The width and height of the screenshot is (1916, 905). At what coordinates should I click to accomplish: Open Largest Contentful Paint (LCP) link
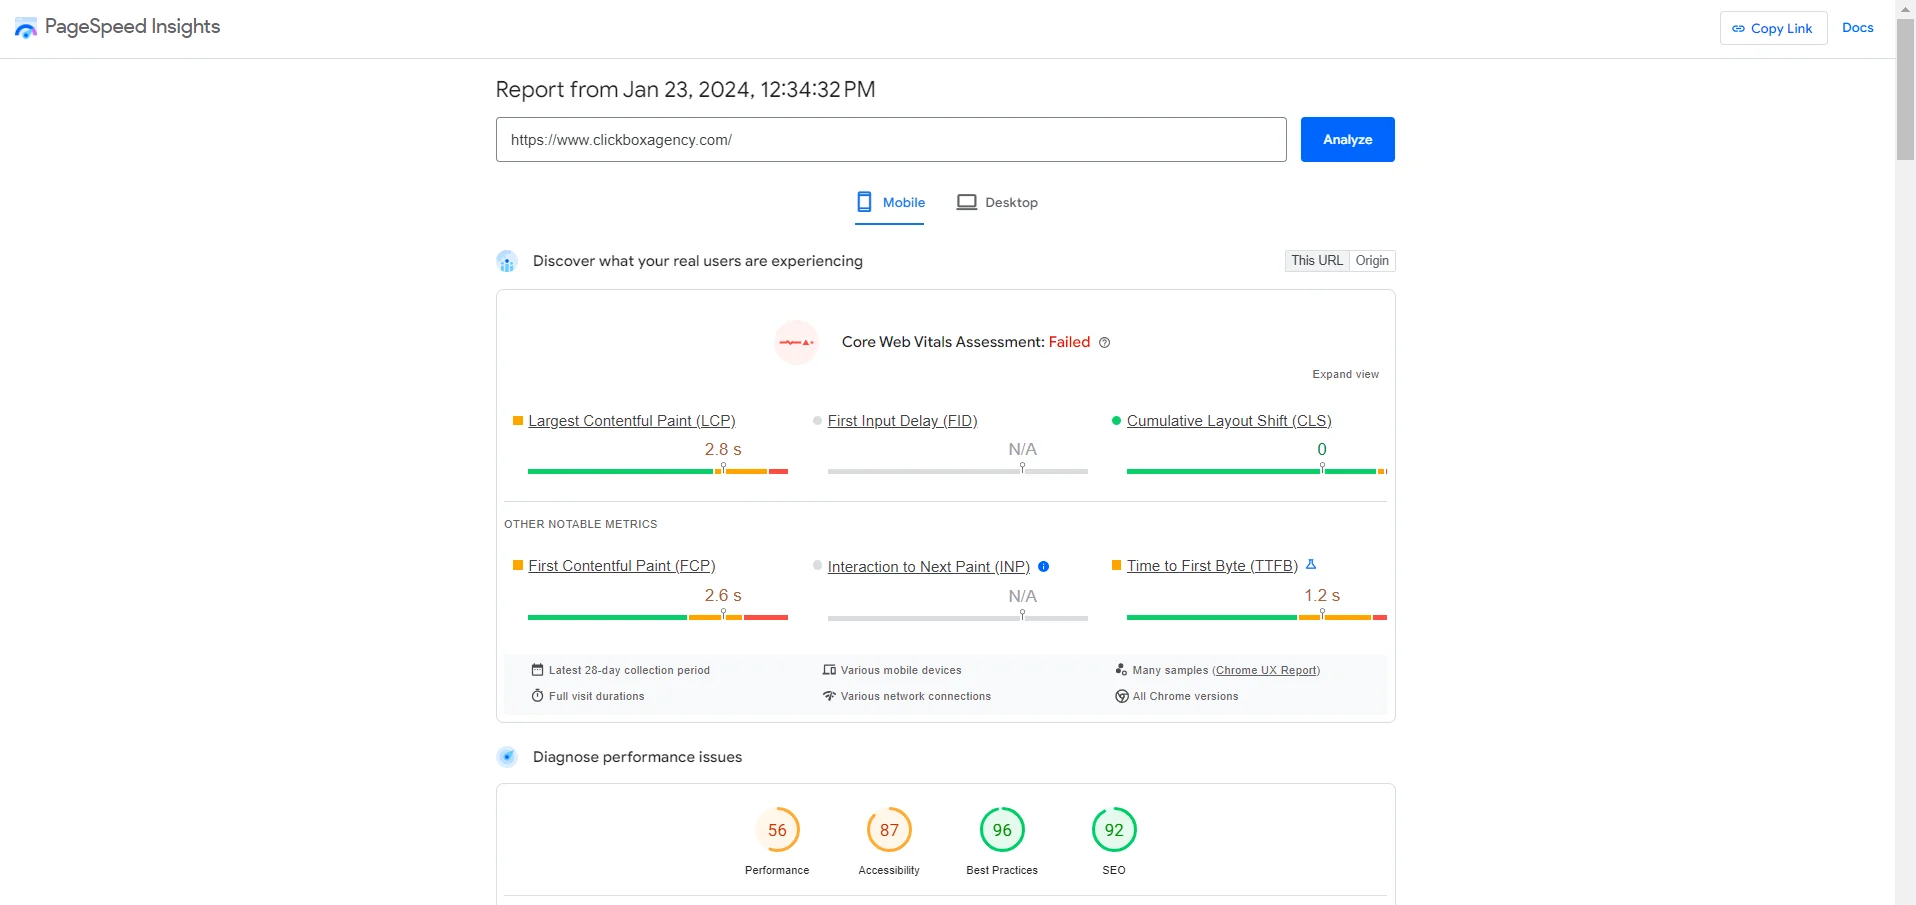(632, 421)
